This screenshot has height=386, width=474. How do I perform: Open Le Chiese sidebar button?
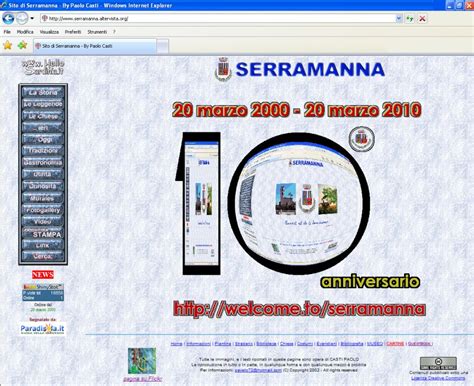pos(43,116)
